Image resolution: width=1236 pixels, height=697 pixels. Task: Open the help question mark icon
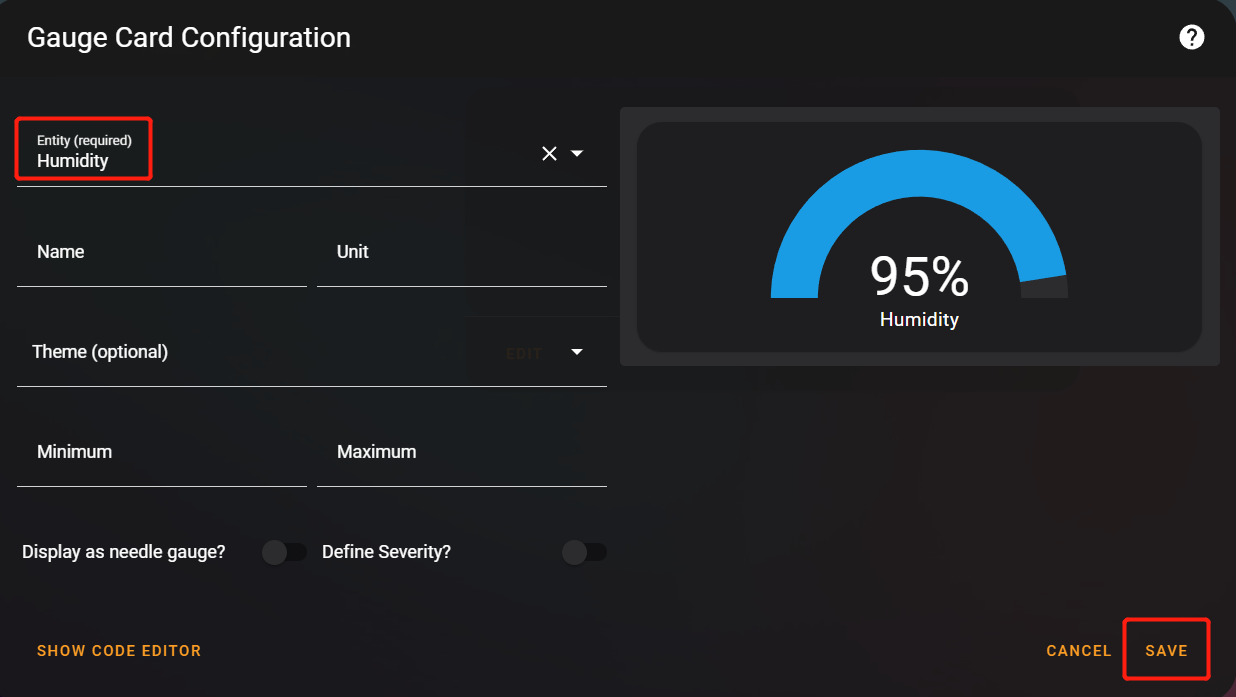click(x=1191, y=38)
